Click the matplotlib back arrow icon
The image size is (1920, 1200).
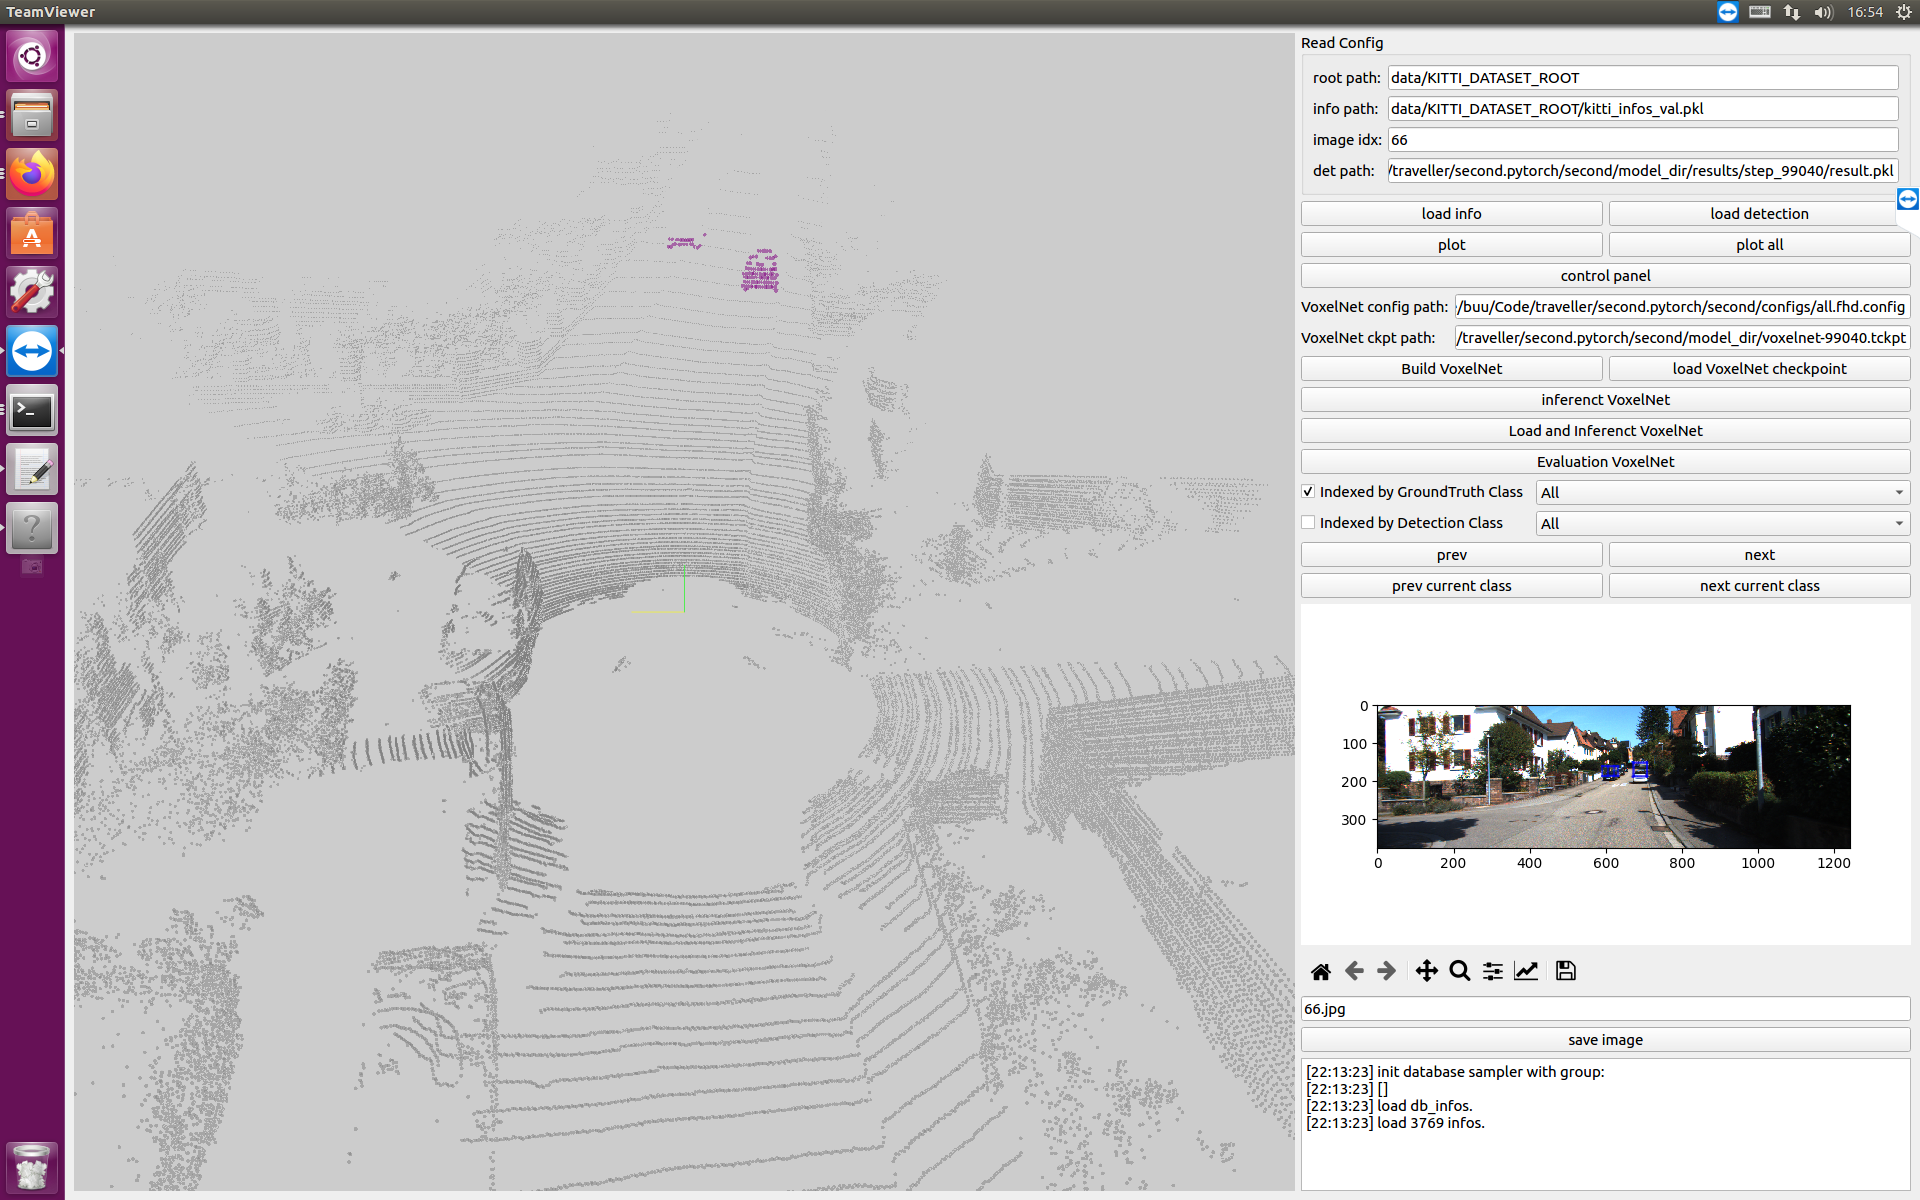click(x=1354, y=971)
